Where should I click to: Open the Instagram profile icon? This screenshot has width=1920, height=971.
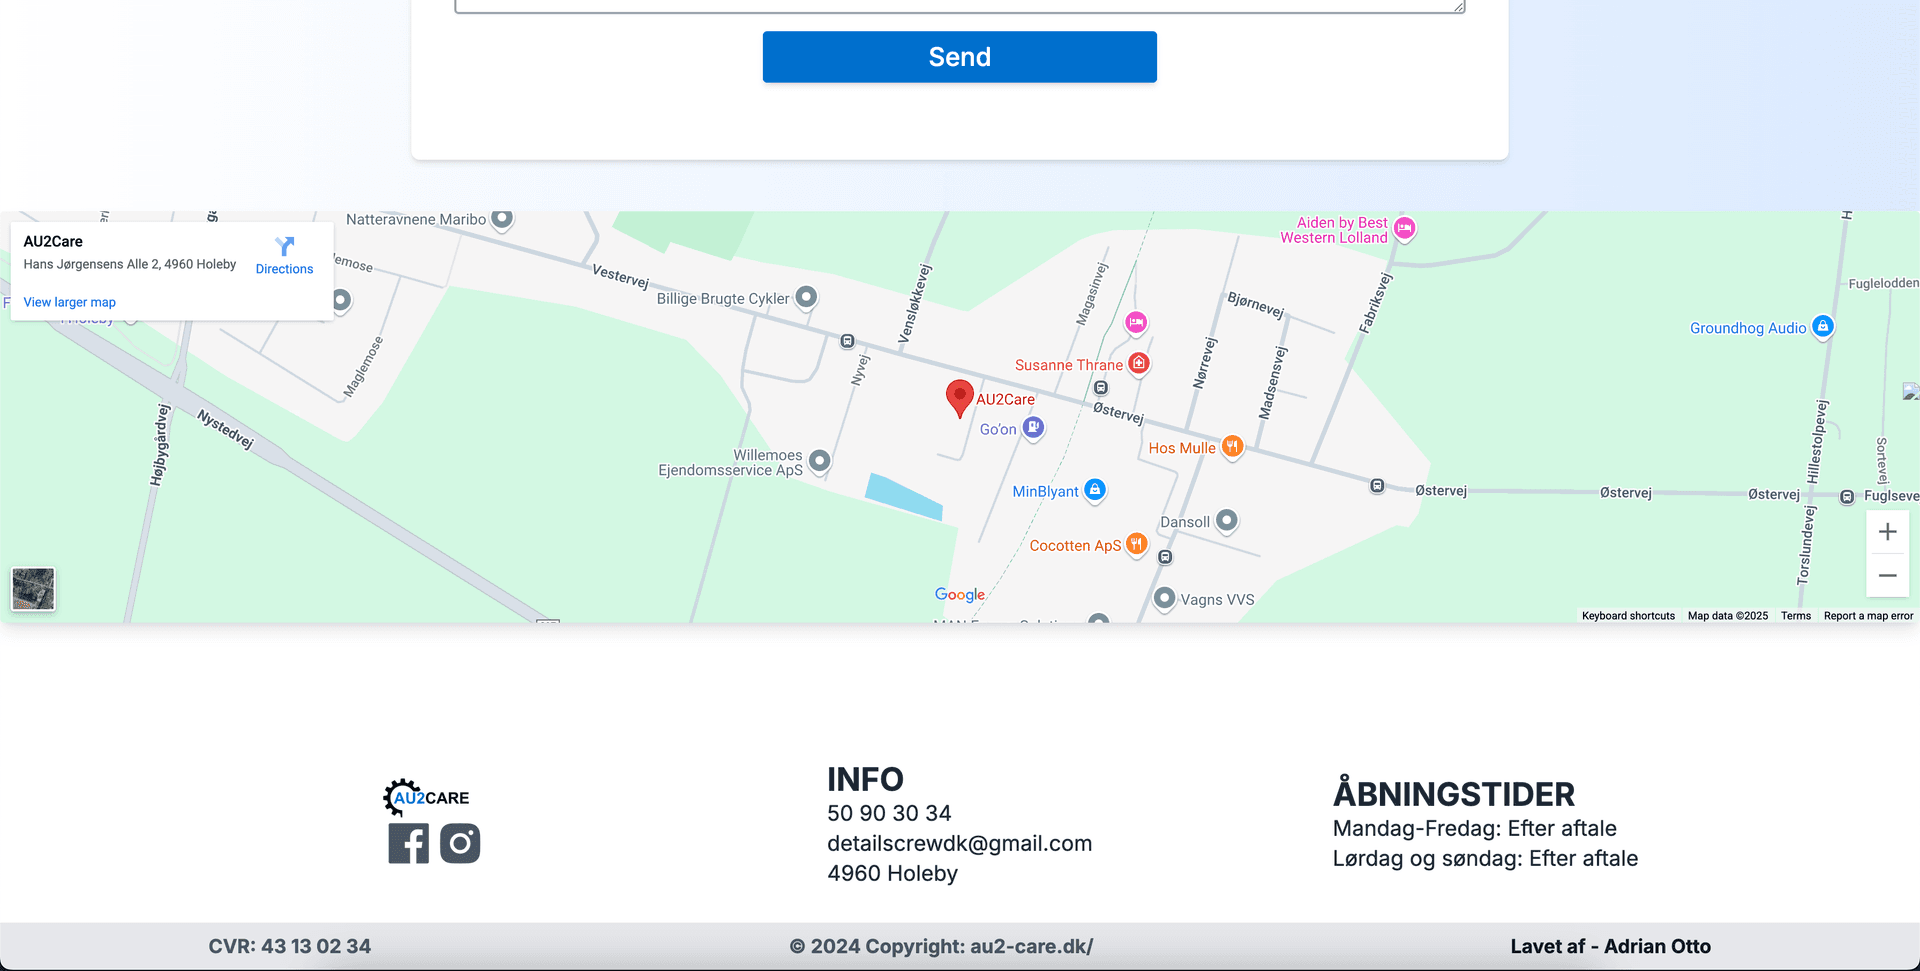[x=460, y=843]
